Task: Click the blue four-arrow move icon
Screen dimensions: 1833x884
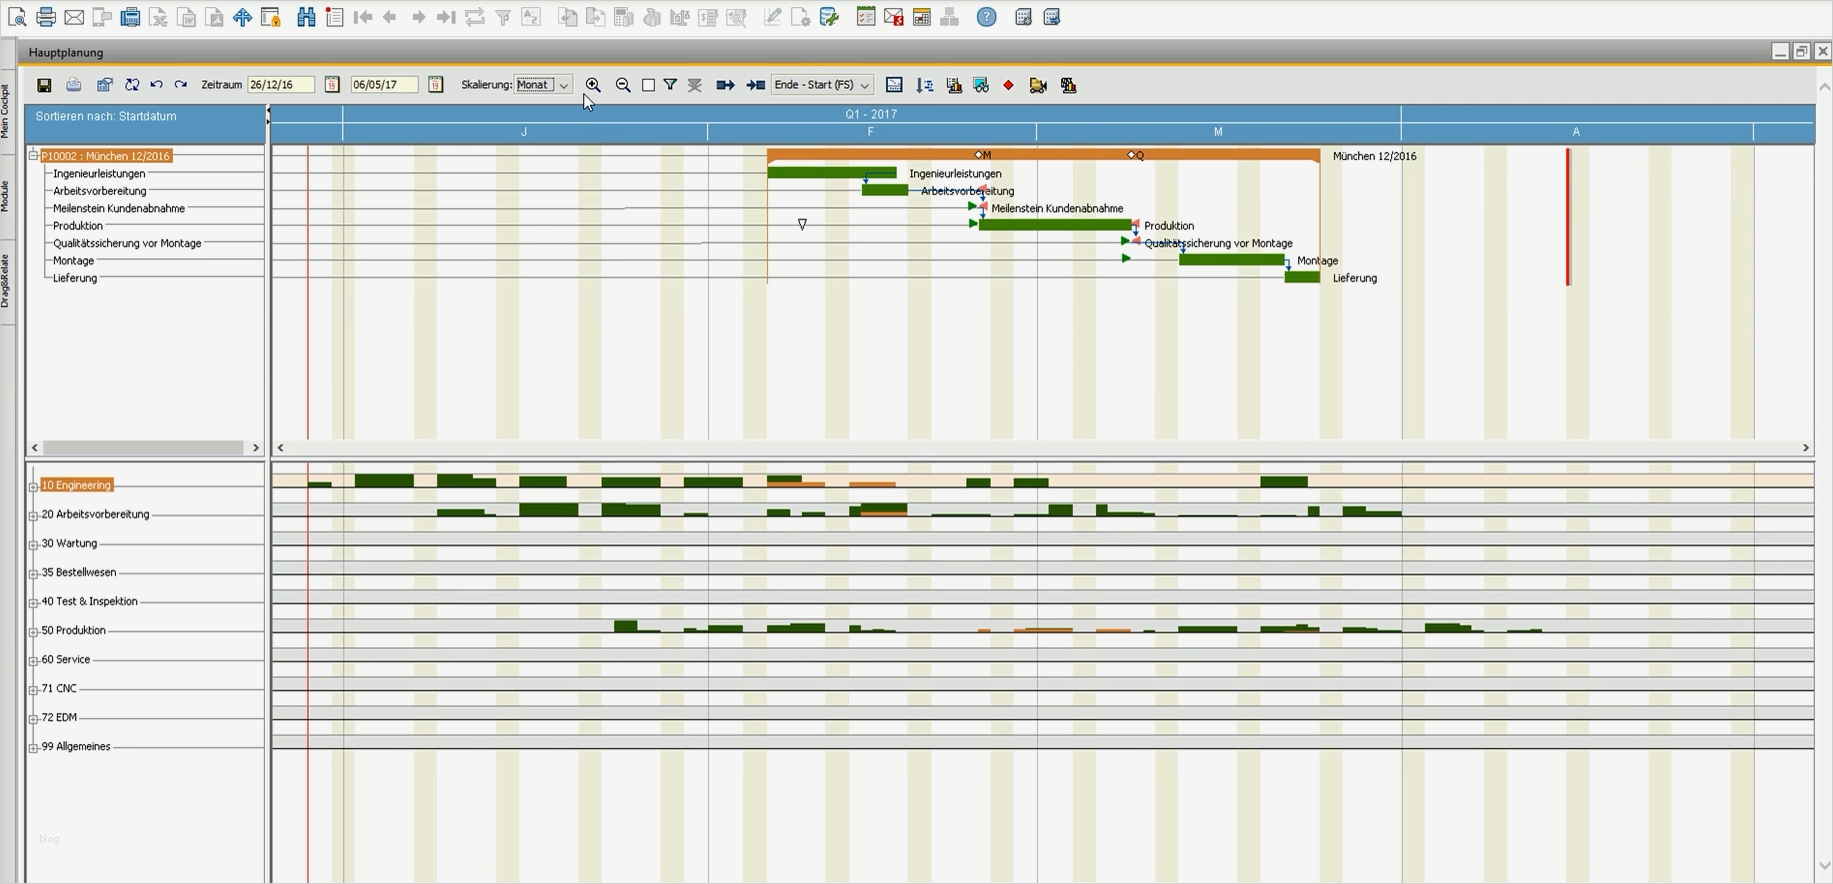Action: pos(243,17)
